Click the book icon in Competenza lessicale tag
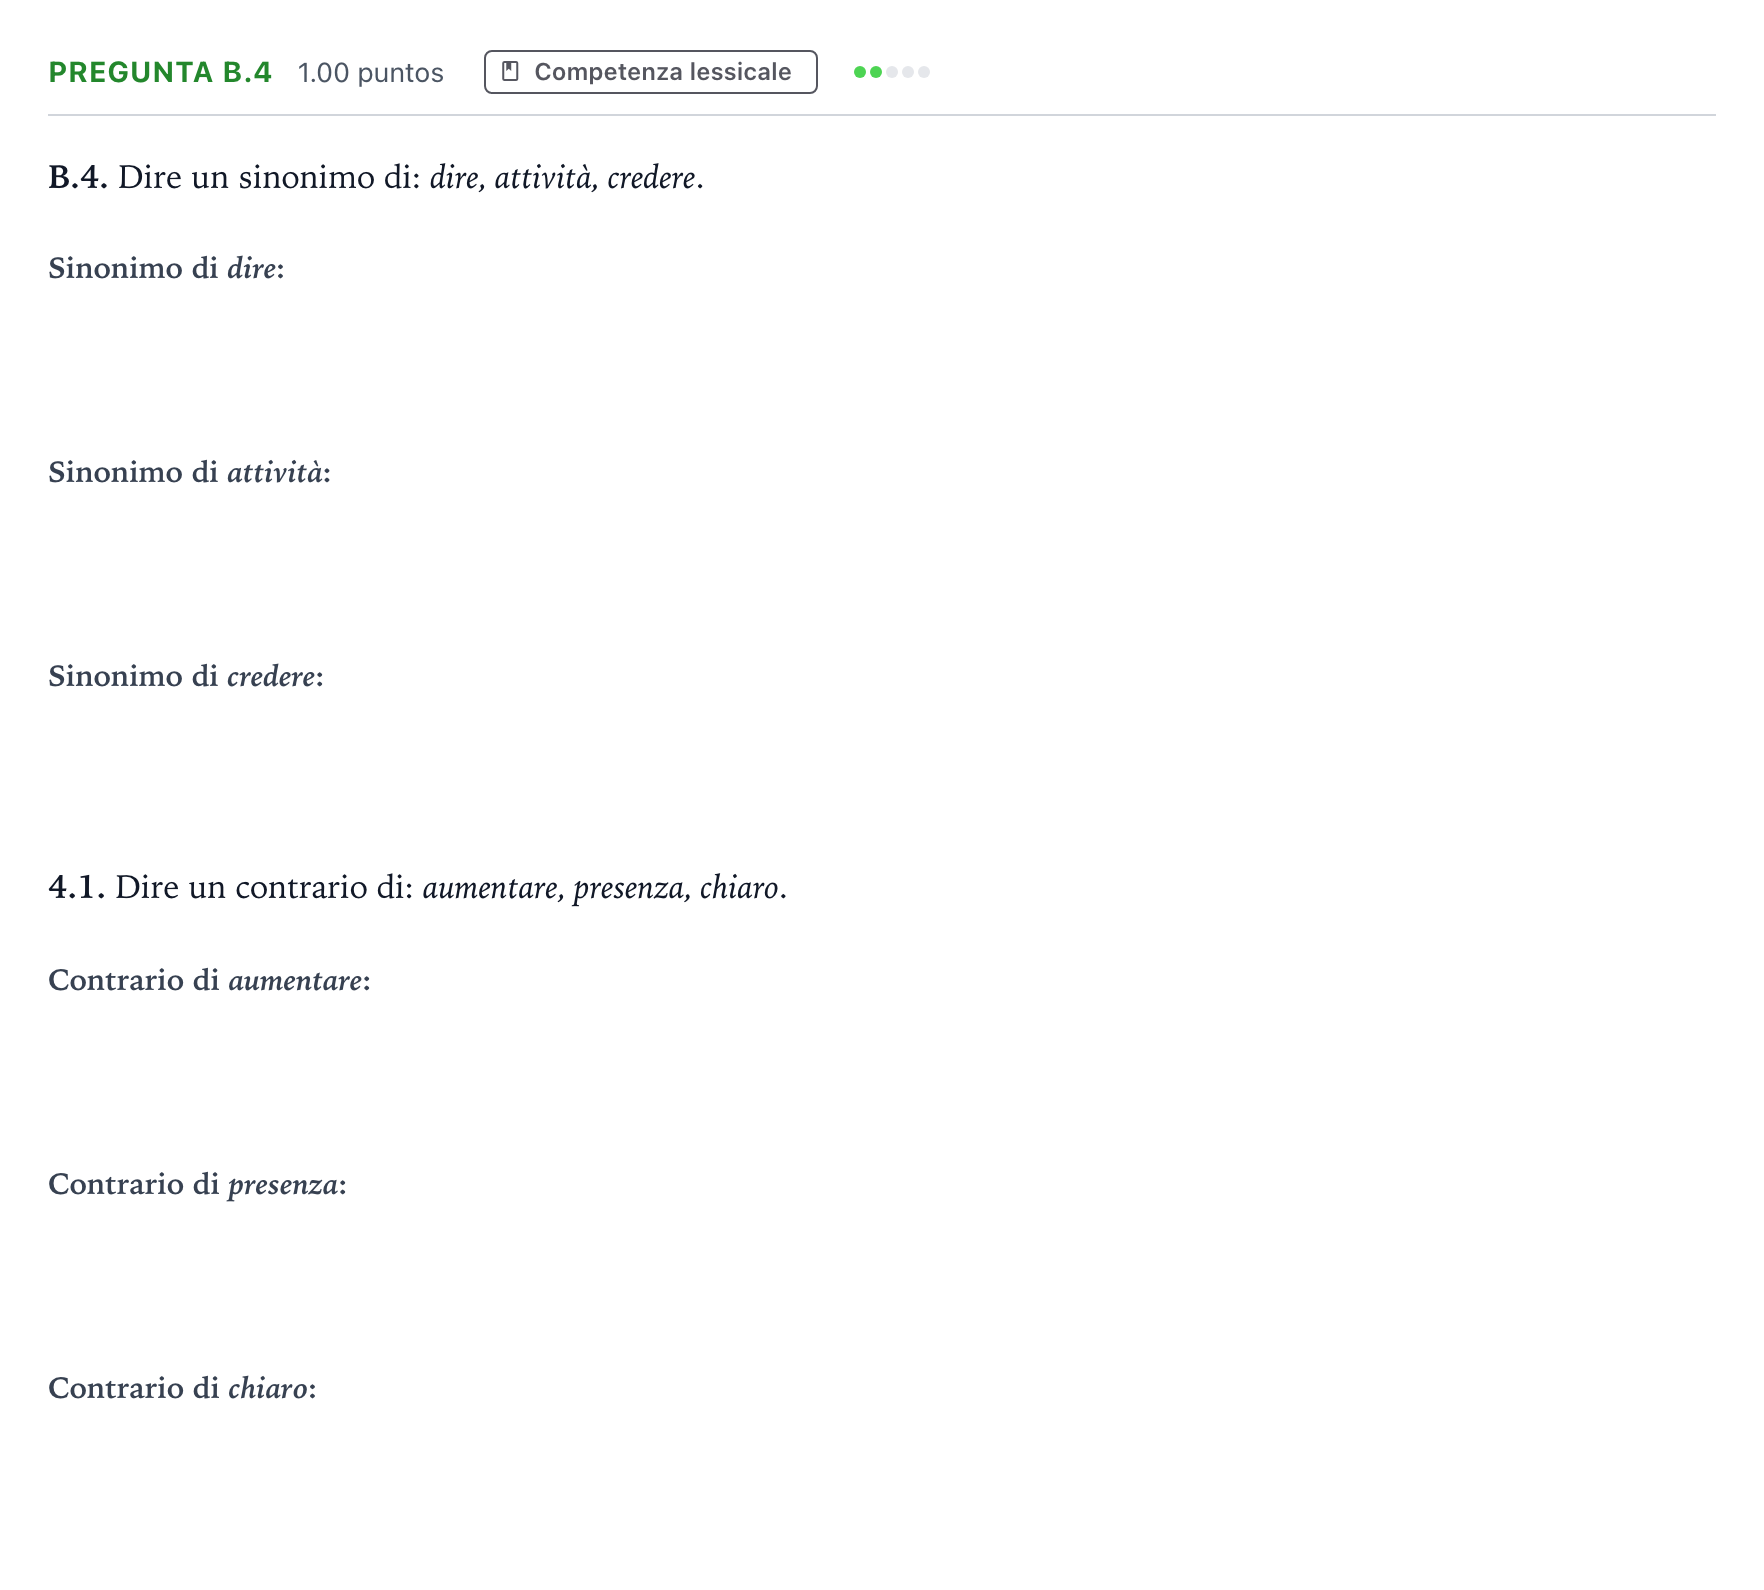Screen dimensions: 1764x1590 click(510, 72)
